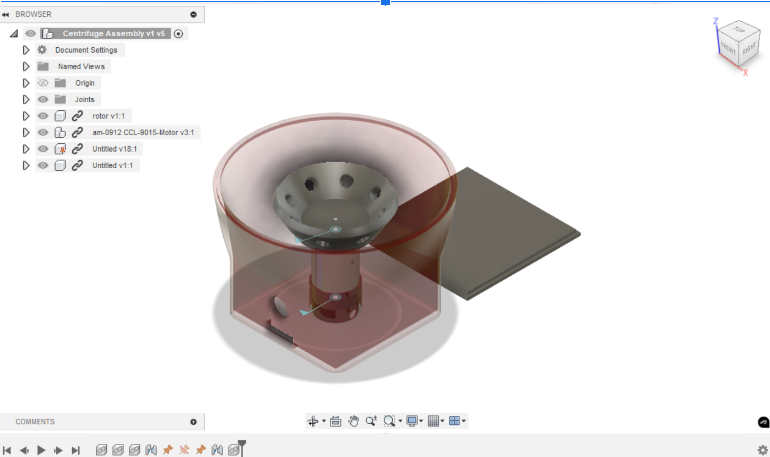
Task: Select the Untitled v18:1 component
Action: pos(116,149)
